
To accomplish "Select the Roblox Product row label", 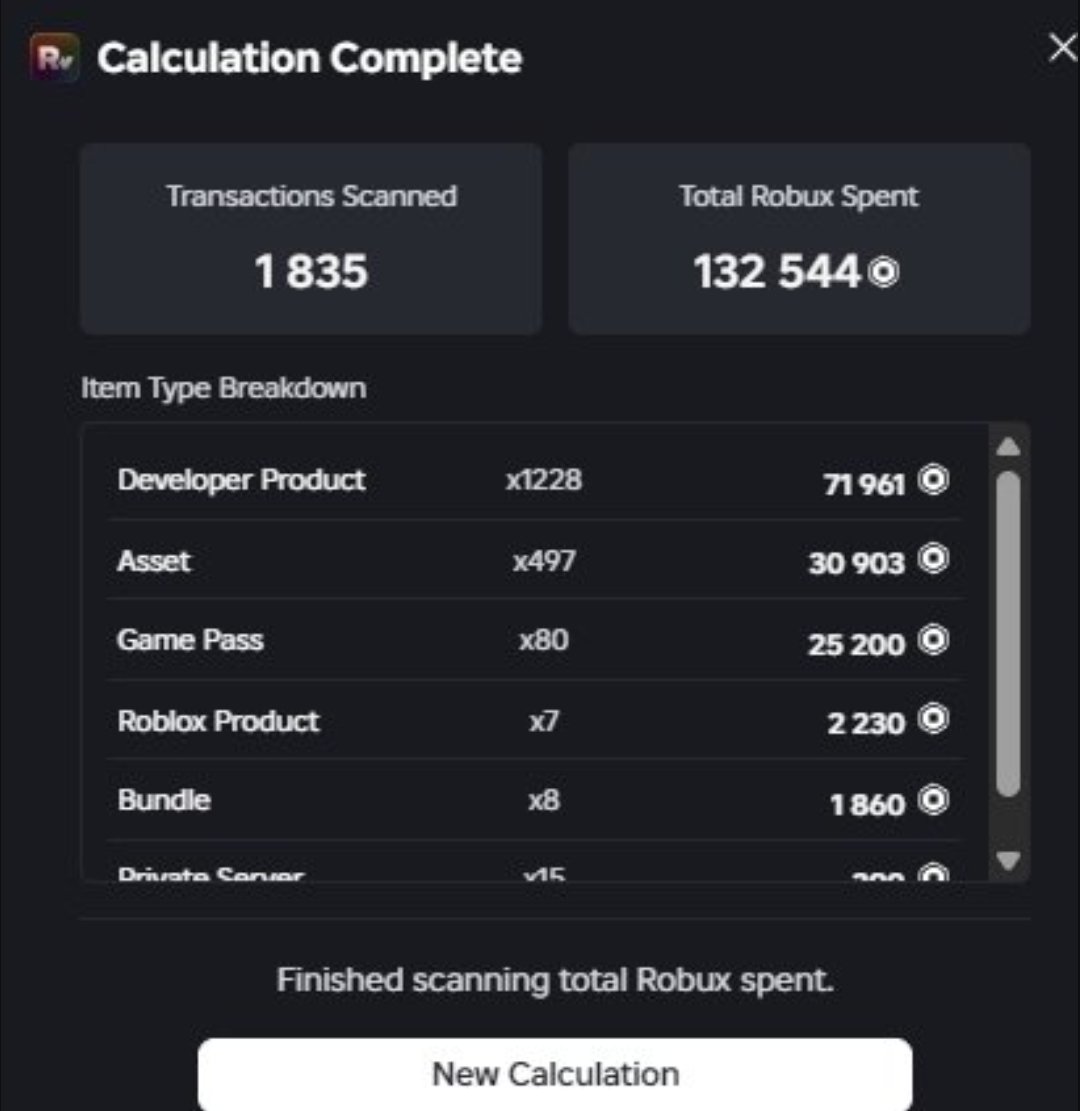I will coord(218,721).
